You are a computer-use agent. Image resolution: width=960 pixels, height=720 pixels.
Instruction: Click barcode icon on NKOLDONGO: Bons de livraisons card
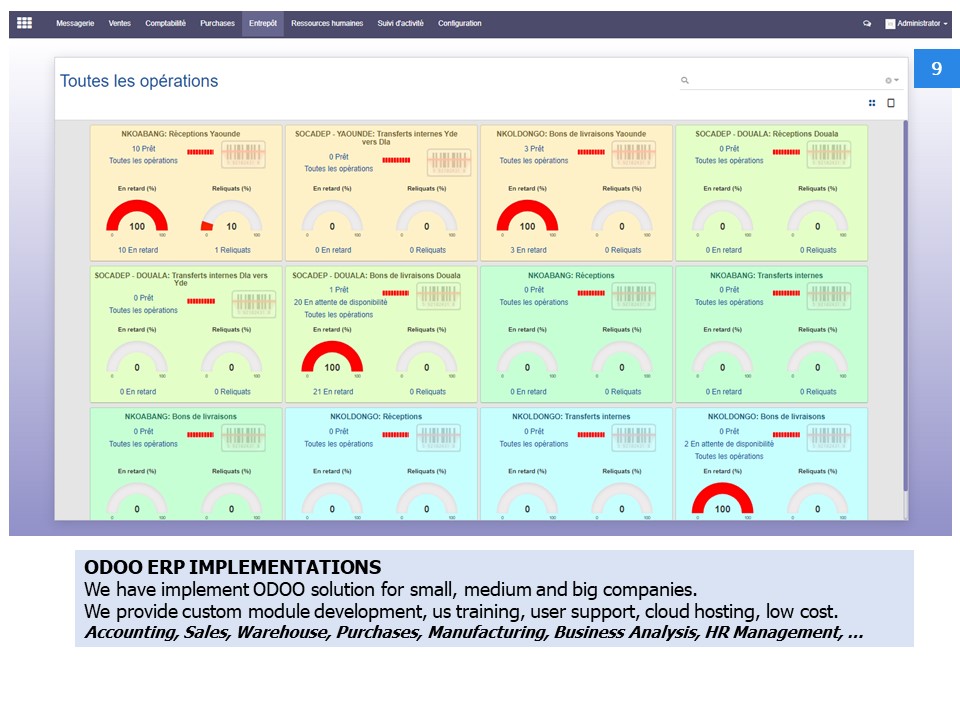click(x=829, y=438)
